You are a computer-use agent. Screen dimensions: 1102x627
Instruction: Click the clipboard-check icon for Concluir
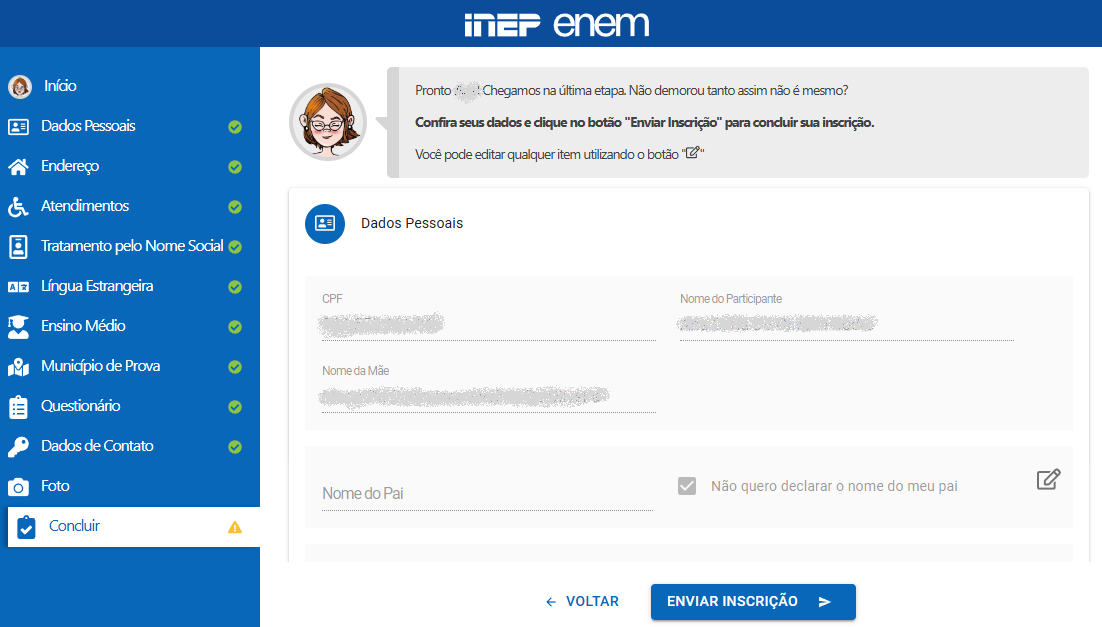tap(26, 527)
